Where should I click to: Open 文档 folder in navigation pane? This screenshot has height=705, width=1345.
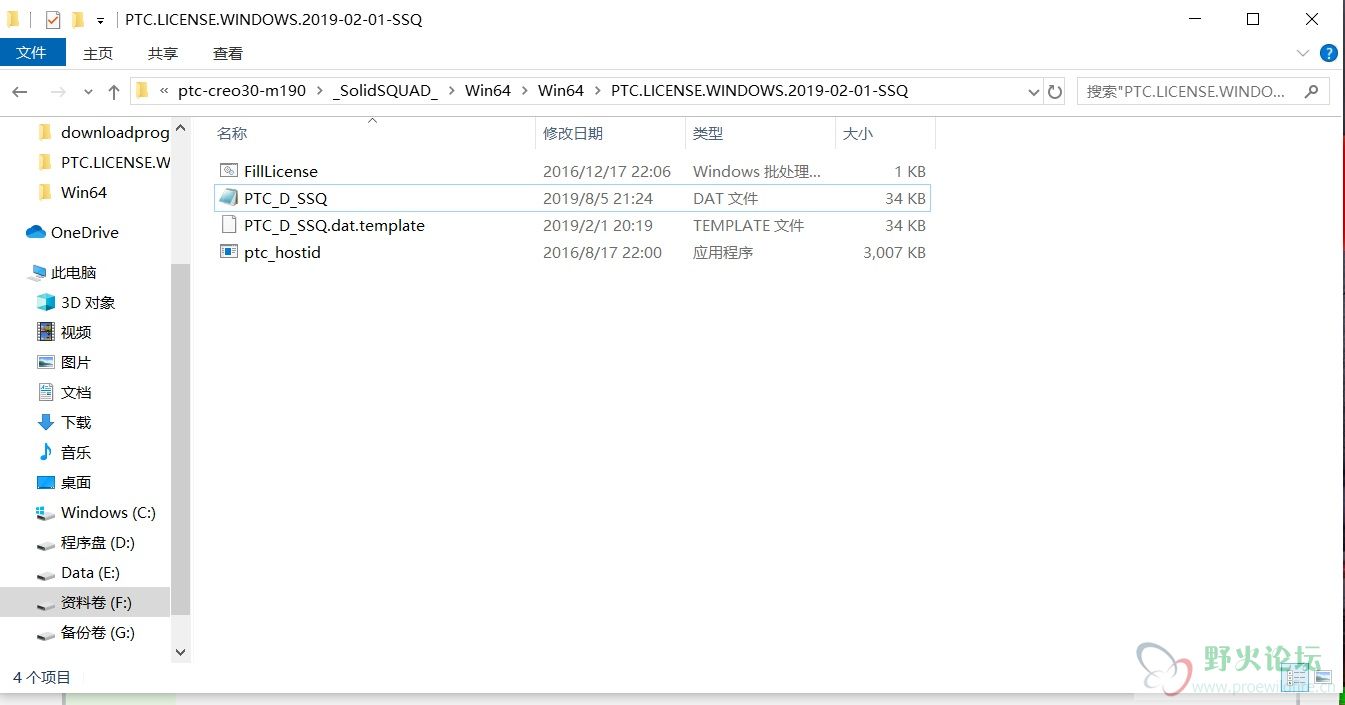(x=76, y=392)
